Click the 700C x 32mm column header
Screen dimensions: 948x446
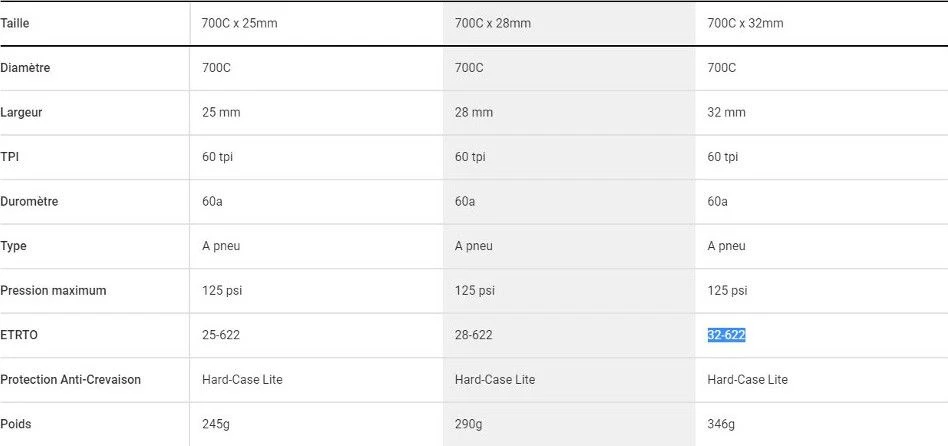coord(745,23)
